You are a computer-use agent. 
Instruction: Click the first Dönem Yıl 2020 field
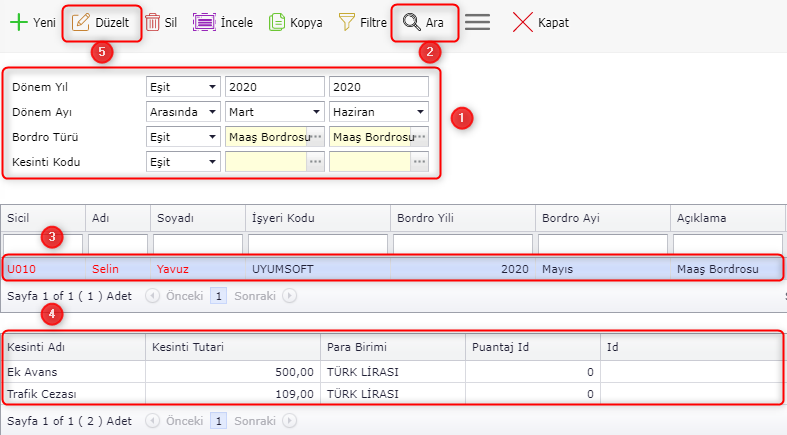point(274,87)
